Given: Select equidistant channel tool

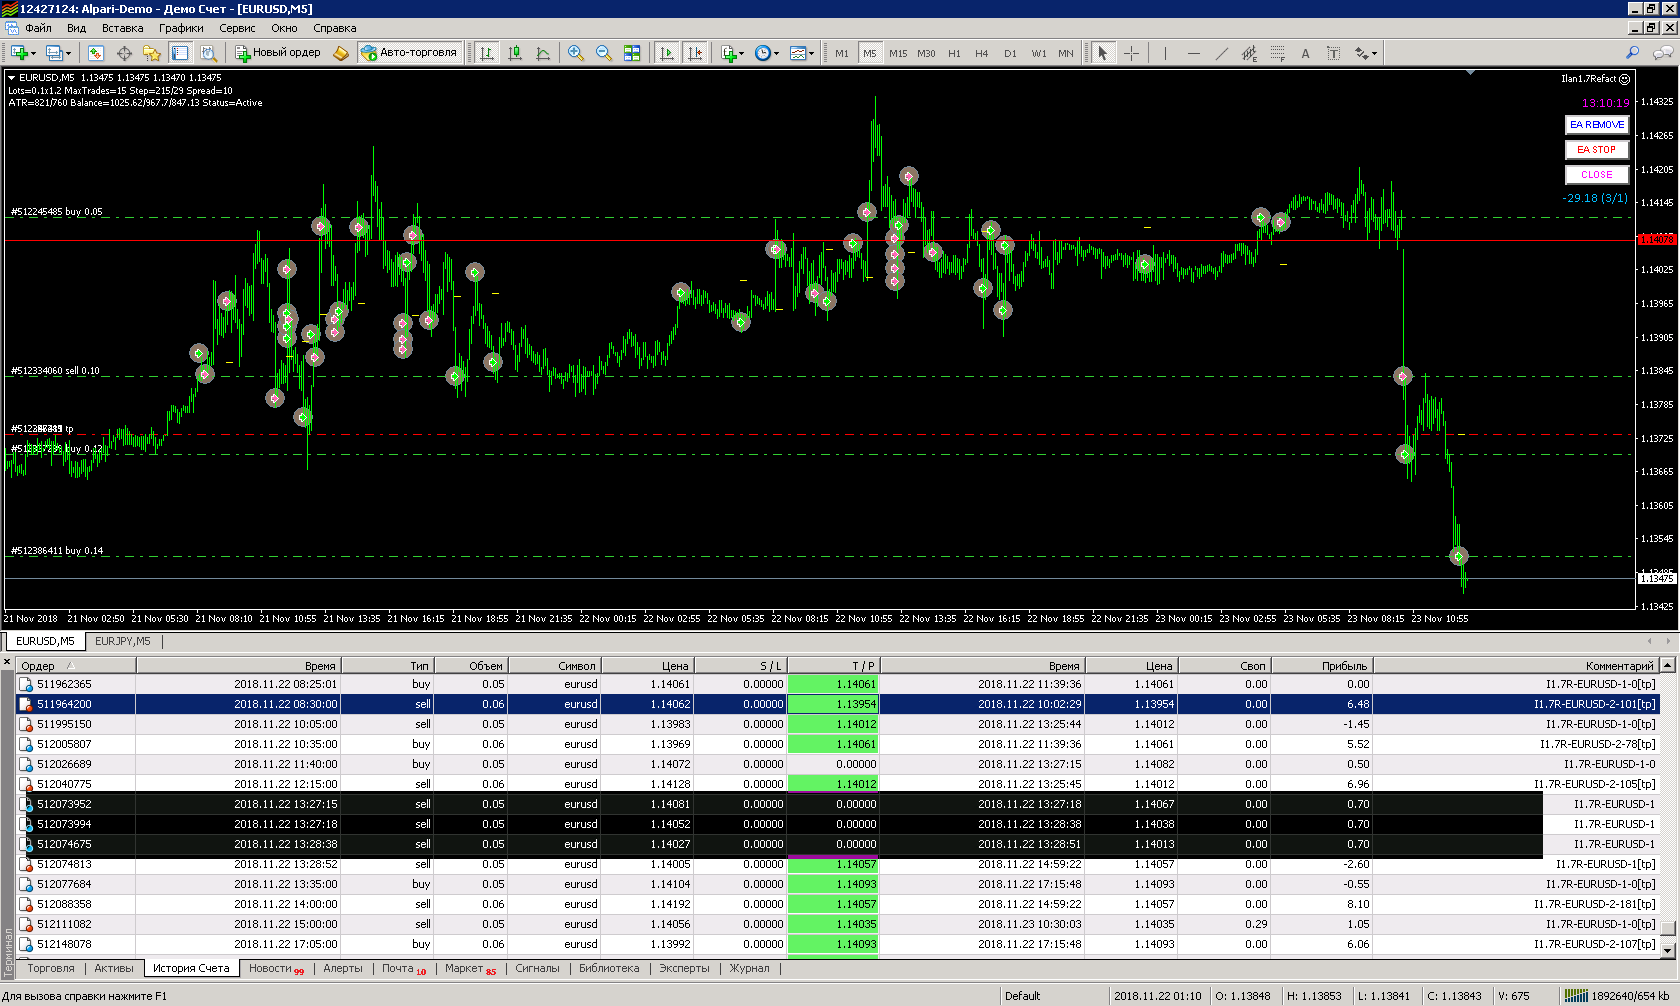Looking at the screenshot, I should [1249, 53].
